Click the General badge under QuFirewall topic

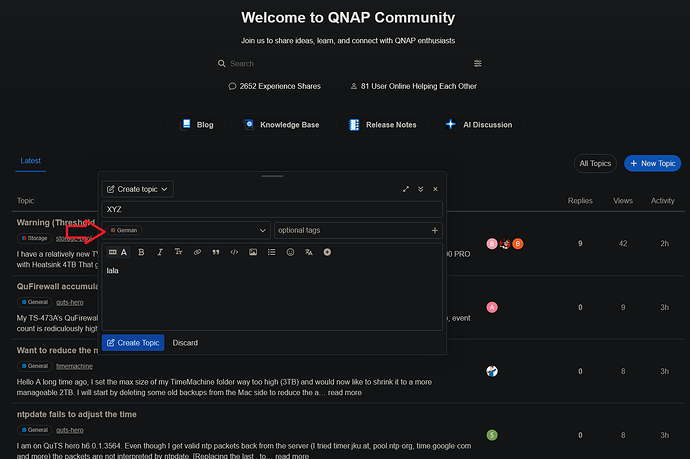click(x=34, y=302)
